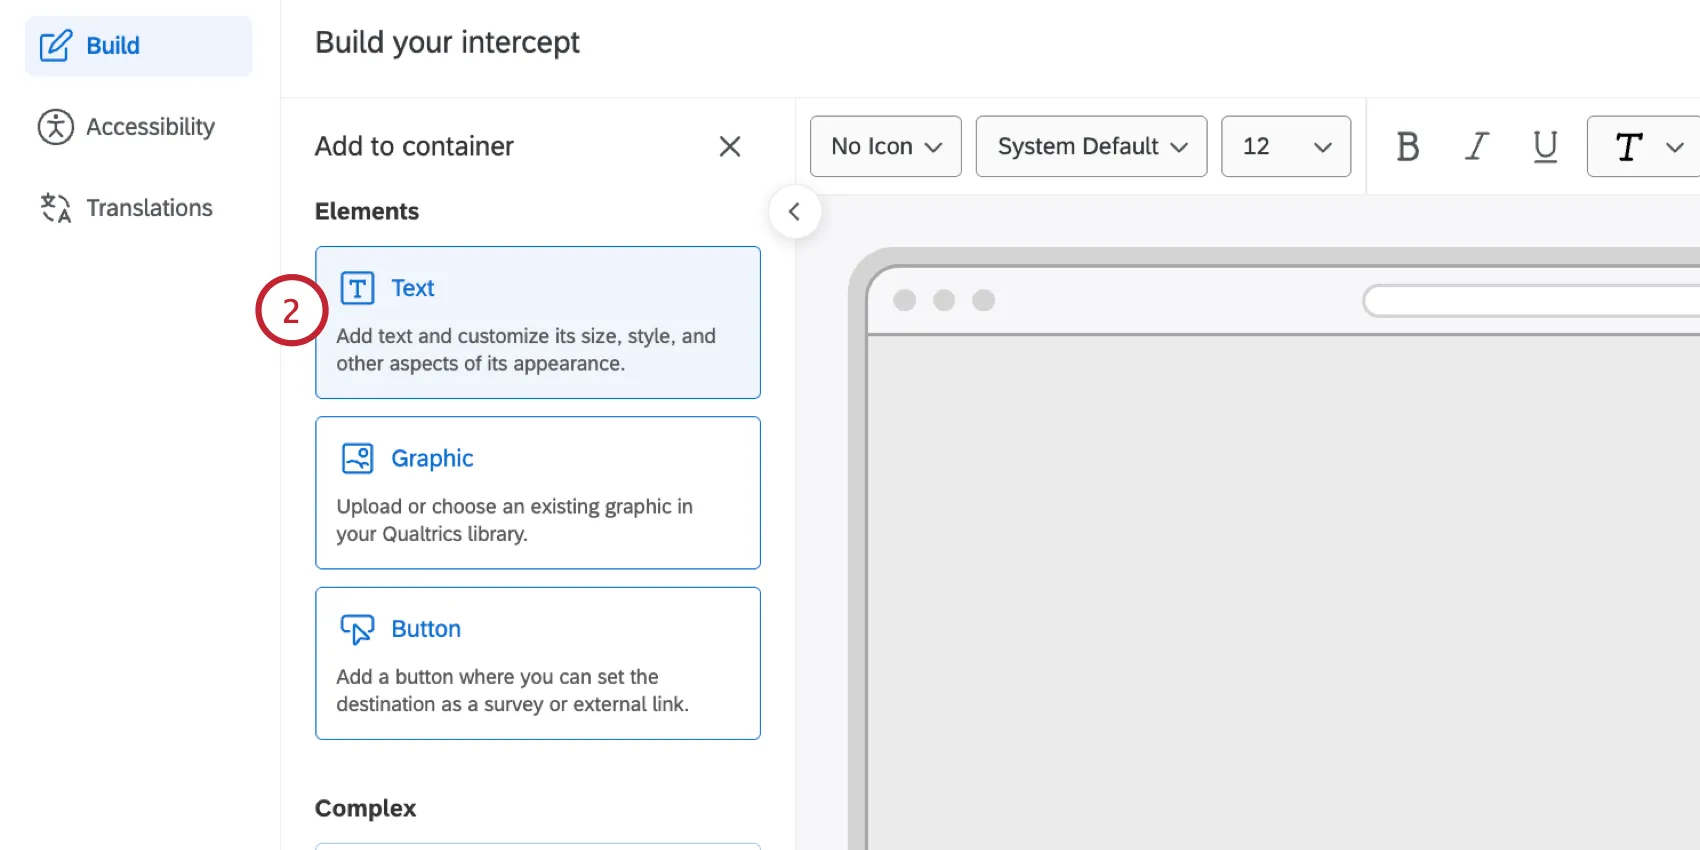This screenshot has width=1700, height=850.
Task: Click the Accessibility person icon
Action: coord(56,127)
